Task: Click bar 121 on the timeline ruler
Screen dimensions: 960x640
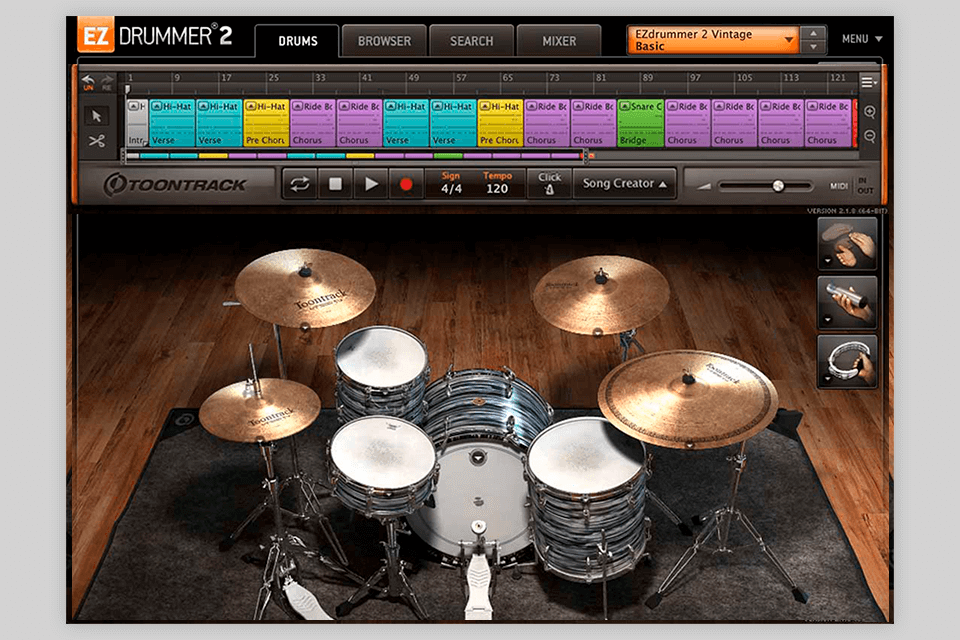Action: point(838,78)
